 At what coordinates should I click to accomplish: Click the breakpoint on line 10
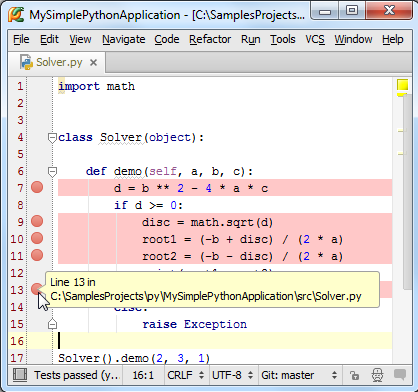click(x=37, y=238)
